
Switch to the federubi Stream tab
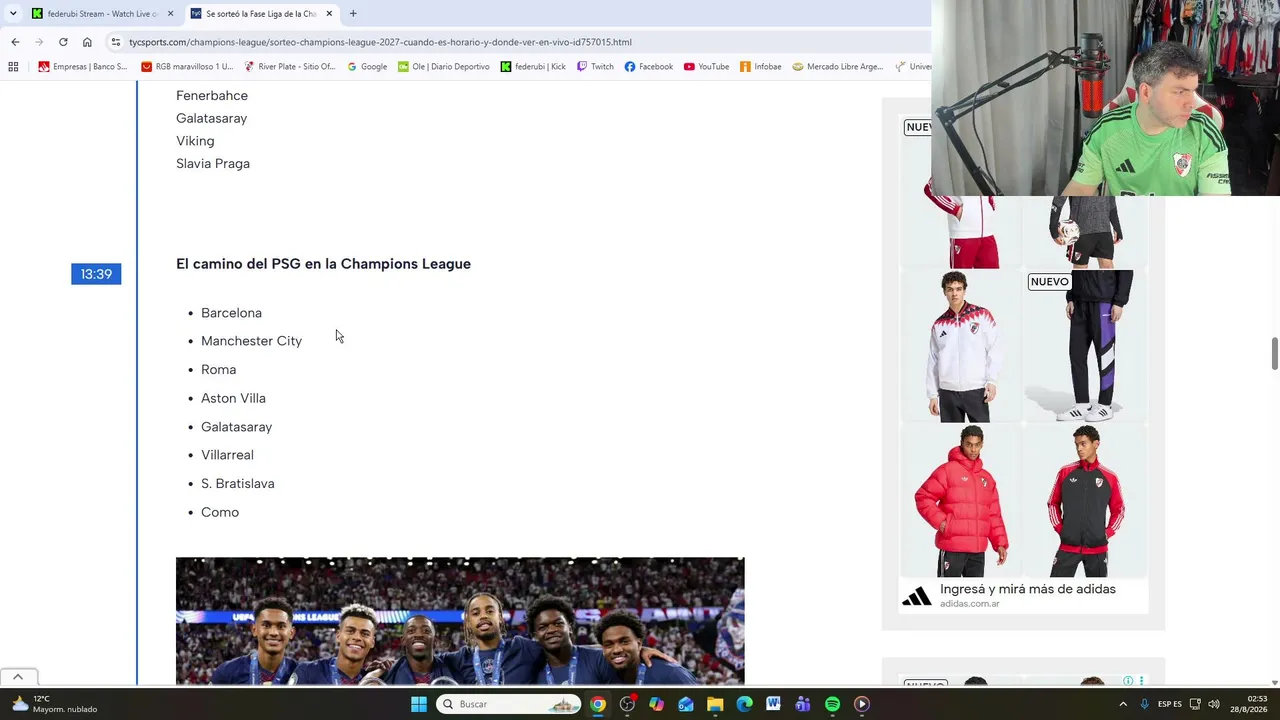point(102,14)
